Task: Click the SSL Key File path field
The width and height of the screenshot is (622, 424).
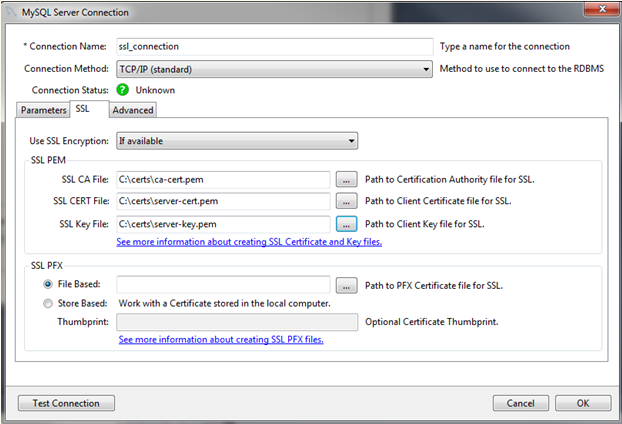Action: tap(223, 224)
